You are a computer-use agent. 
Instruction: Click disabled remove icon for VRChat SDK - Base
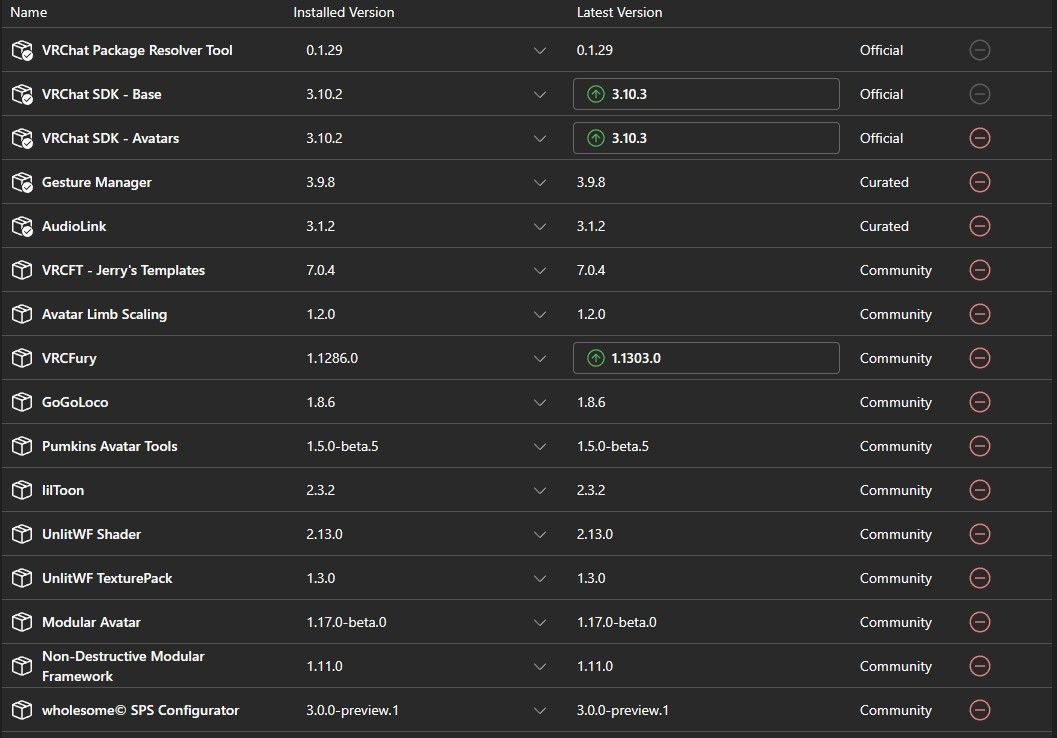pyautogui.click(x=979, y=94)
